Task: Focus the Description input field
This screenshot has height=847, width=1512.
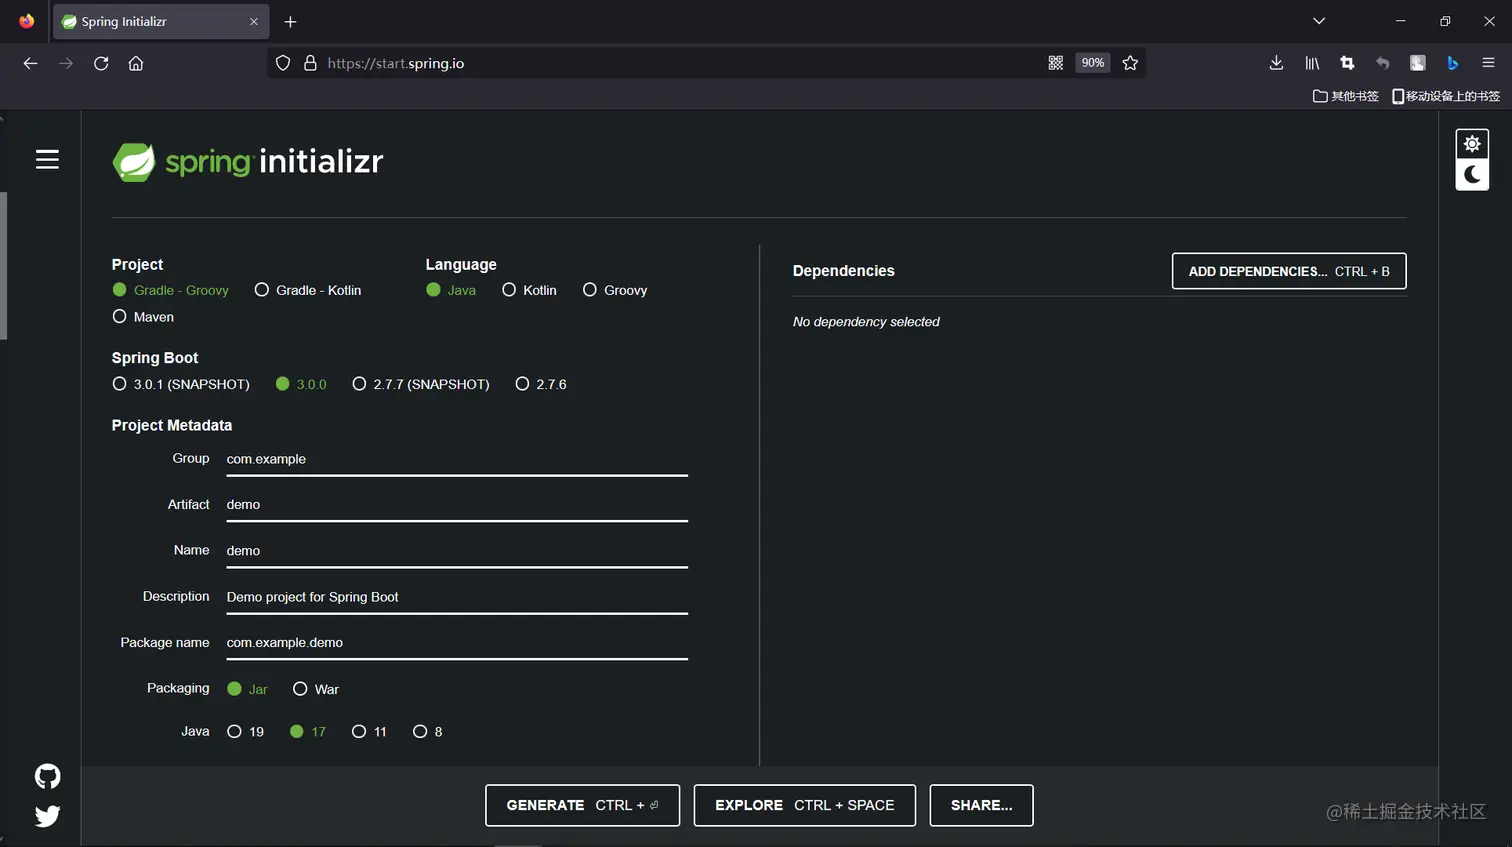Action: pyautogui.click(x=457, y=597)
